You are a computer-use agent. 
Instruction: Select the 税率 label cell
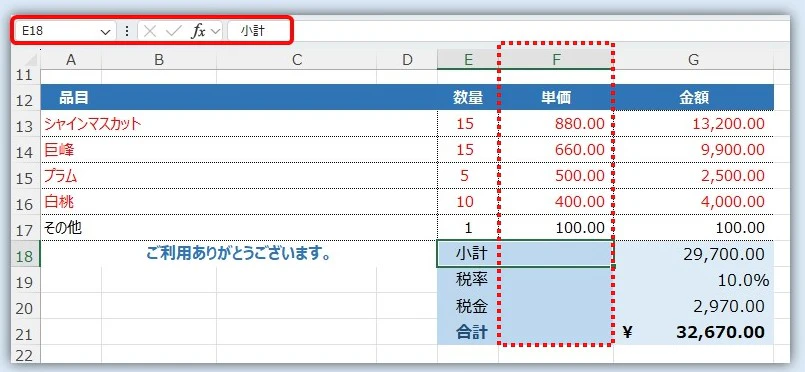526,280
